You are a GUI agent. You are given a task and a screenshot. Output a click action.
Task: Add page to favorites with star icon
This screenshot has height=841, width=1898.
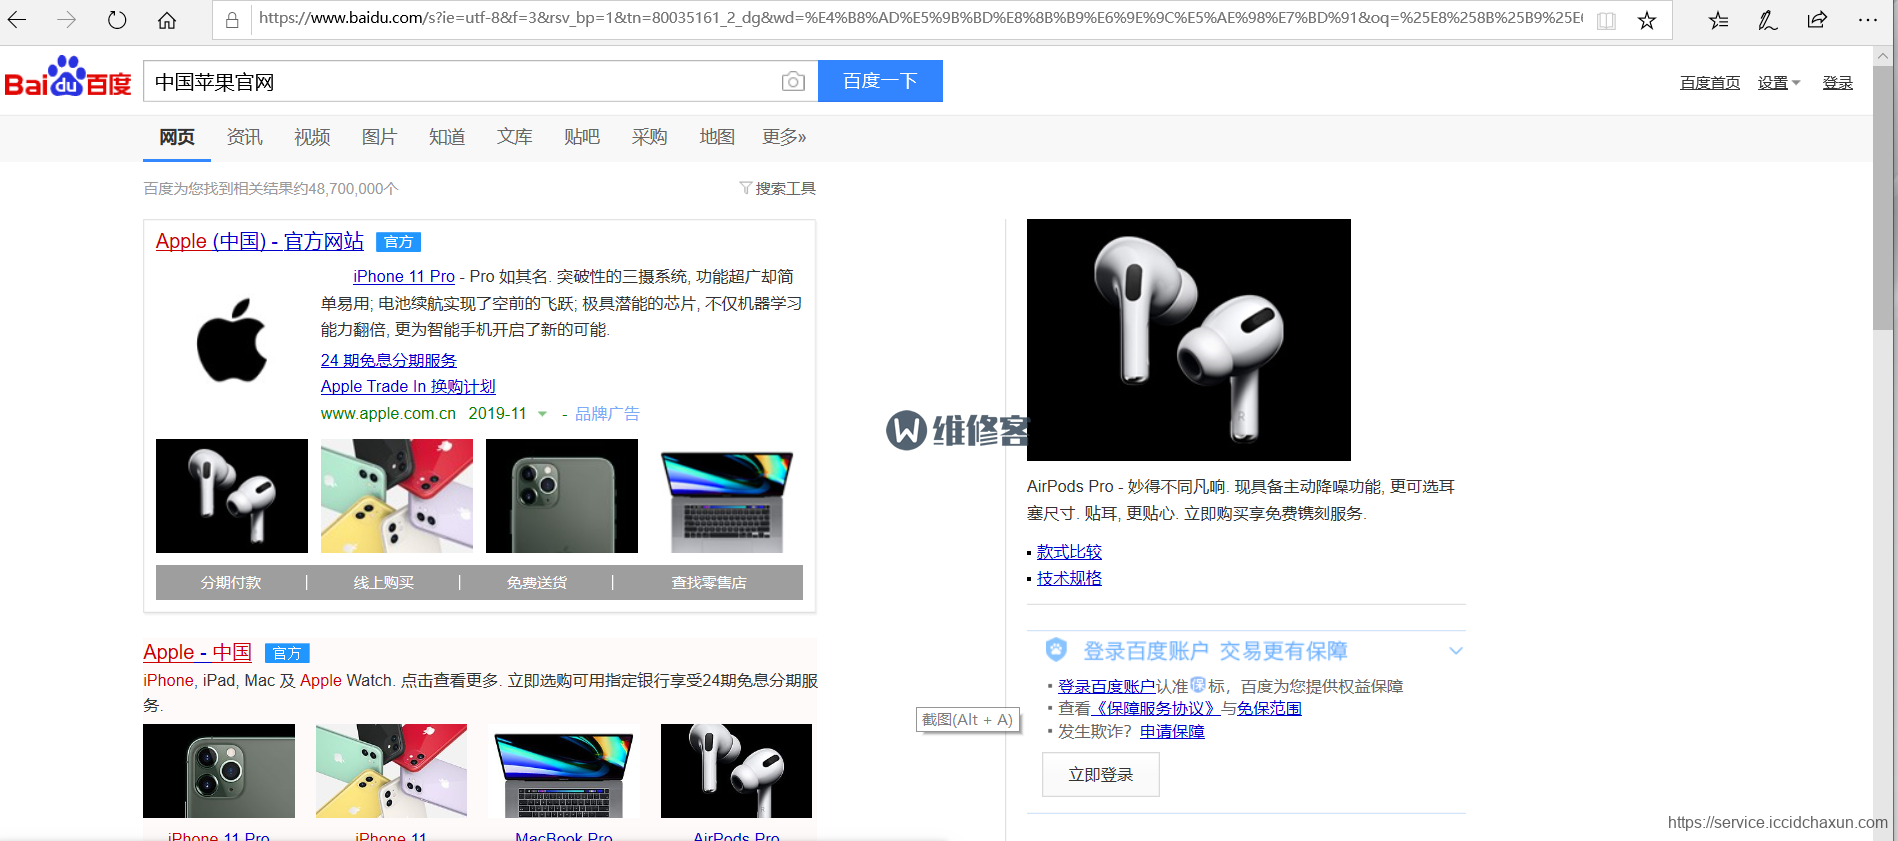coord(1647,20)
